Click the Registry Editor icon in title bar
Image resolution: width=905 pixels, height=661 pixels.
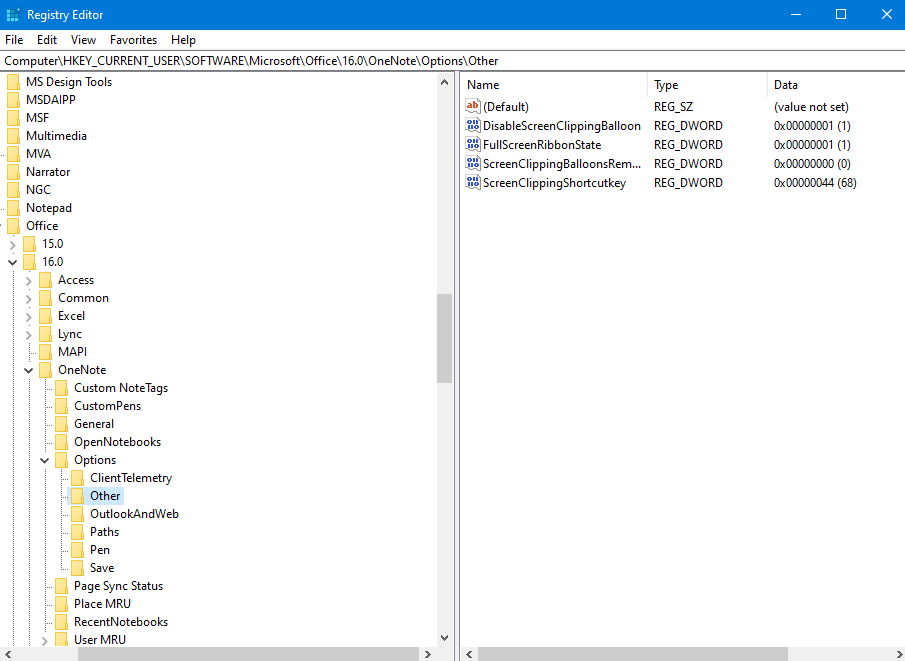pyautogui.click(x=13, y=15)
